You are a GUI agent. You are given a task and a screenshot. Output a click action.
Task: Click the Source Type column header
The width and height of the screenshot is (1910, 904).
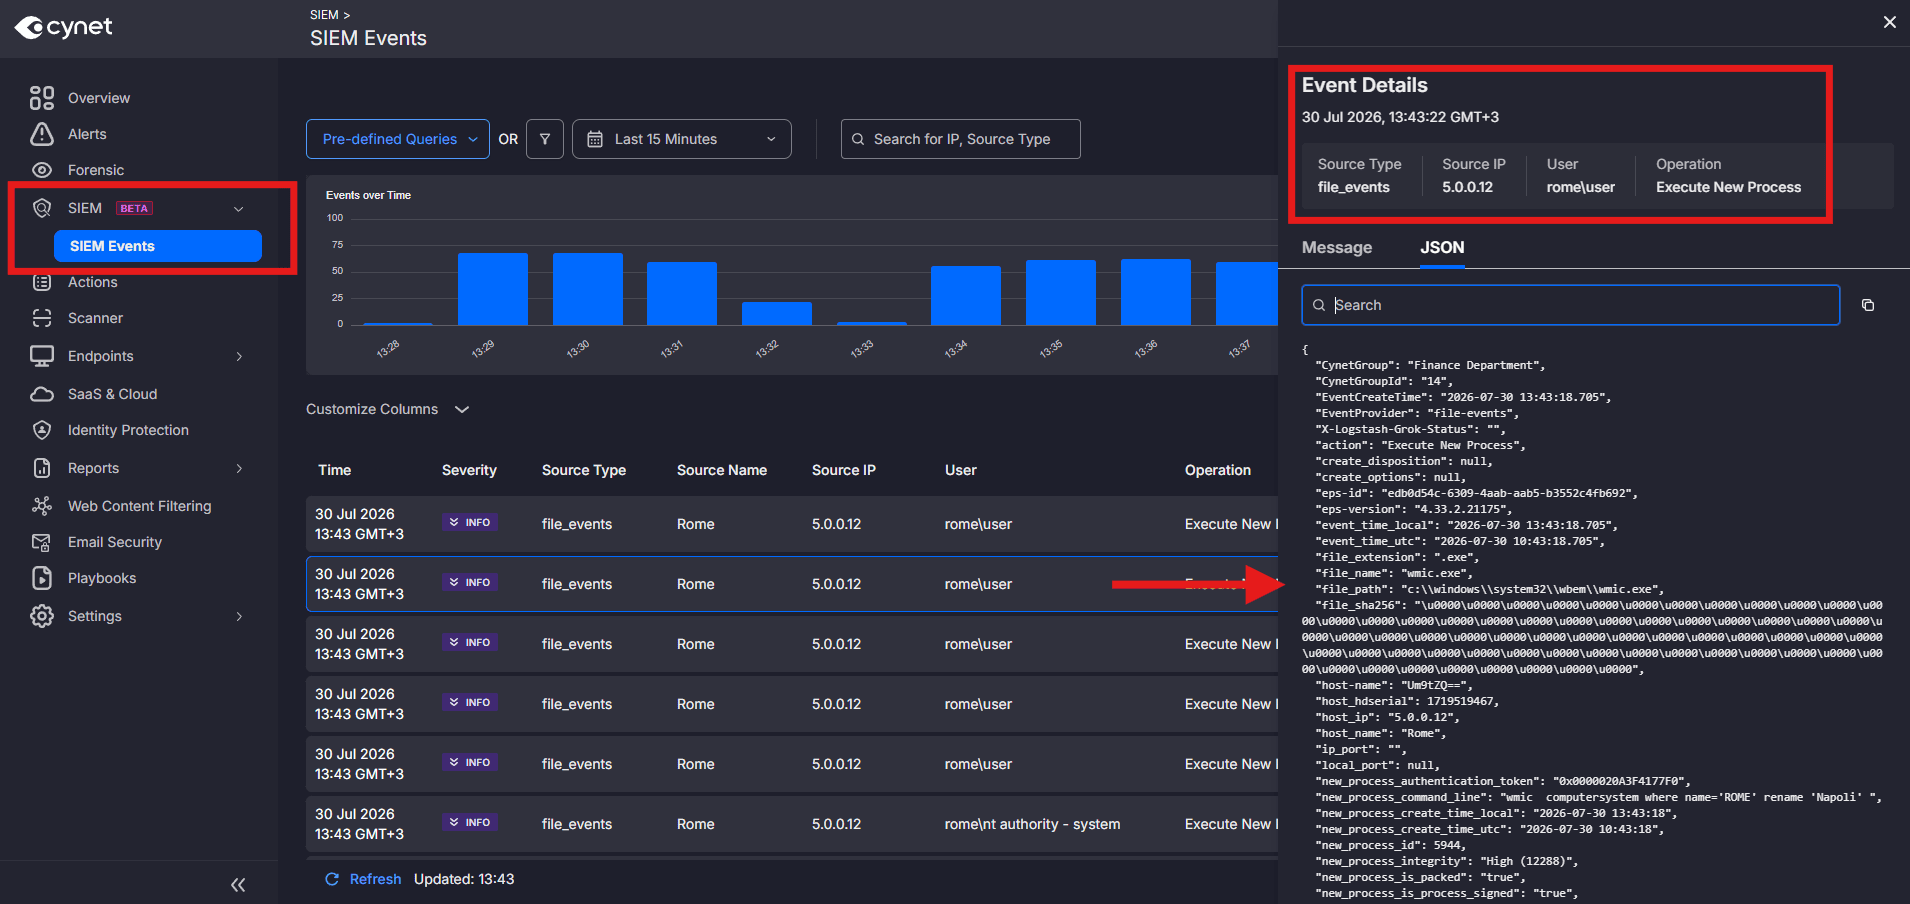[x=584, y=470]
